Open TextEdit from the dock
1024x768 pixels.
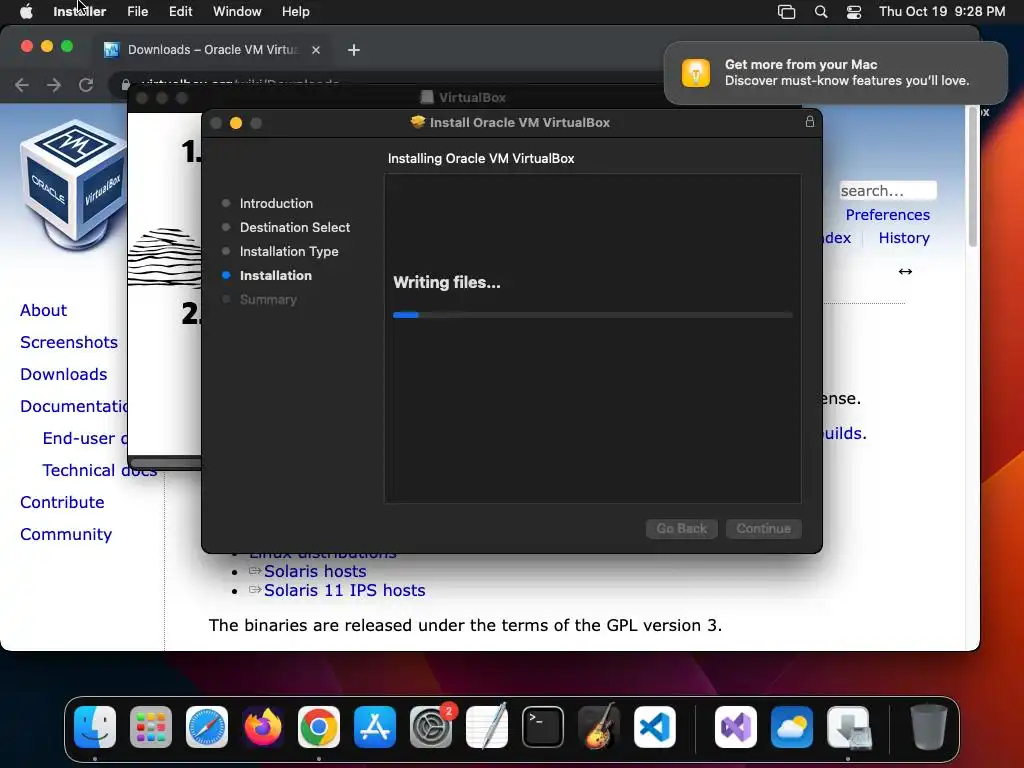click(487, 727)
